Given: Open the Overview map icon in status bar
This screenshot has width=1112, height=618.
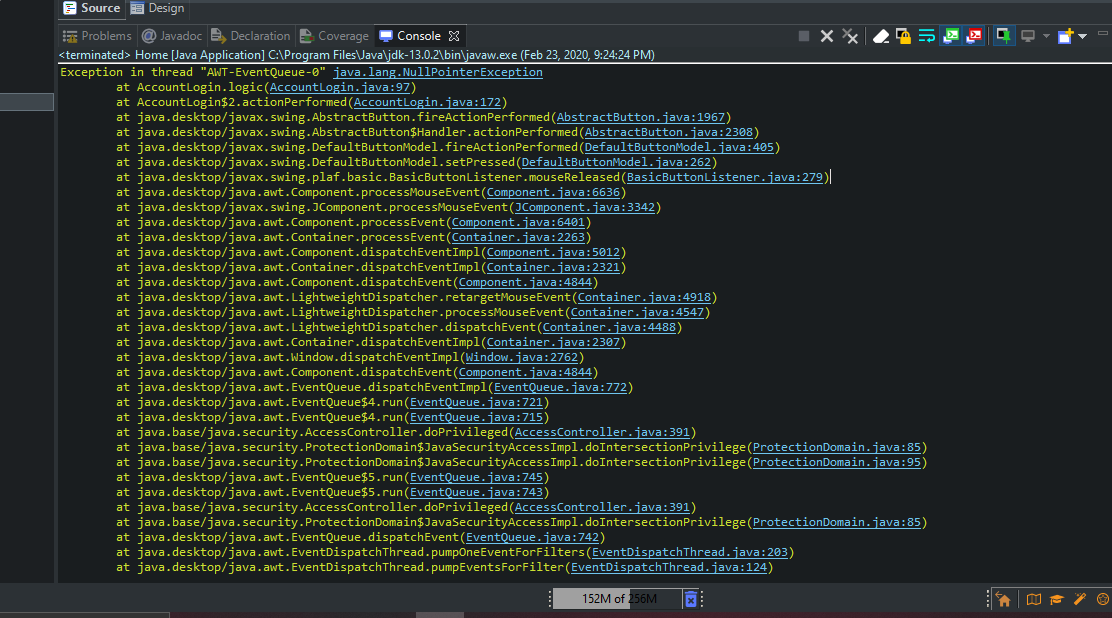Looking at the screenshot, I should click(x=1033, y=600).
